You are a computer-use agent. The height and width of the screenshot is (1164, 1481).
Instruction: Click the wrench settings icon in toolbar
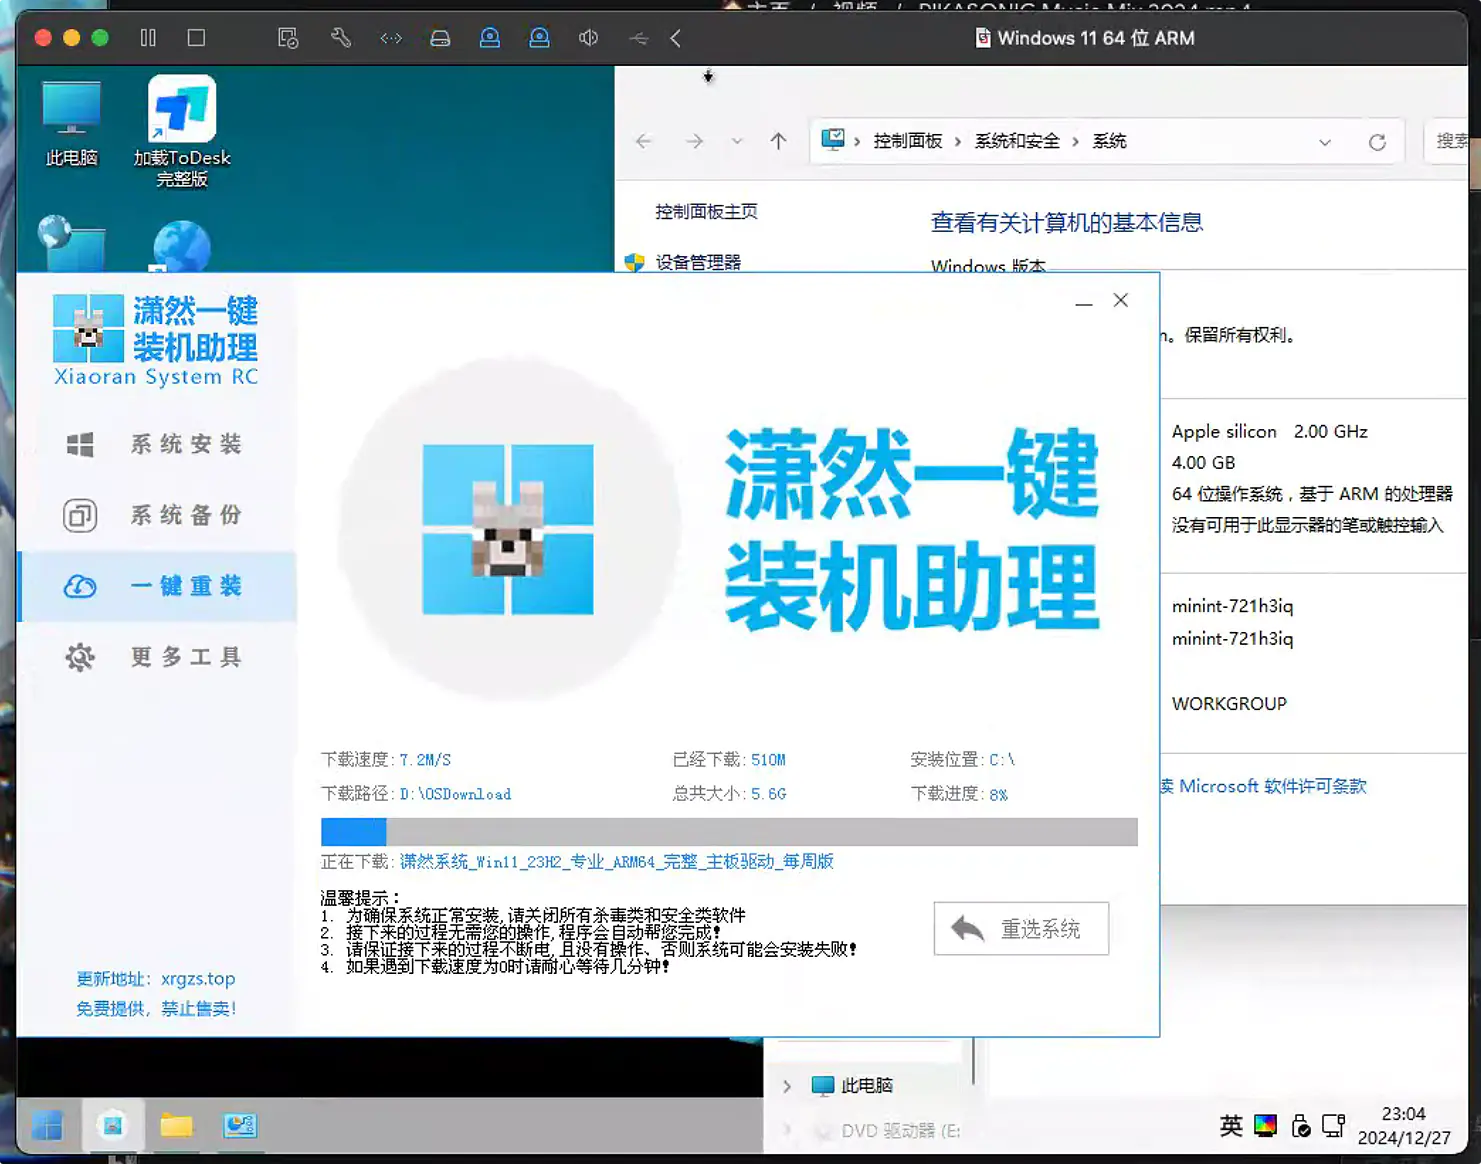tap(340, 38)
